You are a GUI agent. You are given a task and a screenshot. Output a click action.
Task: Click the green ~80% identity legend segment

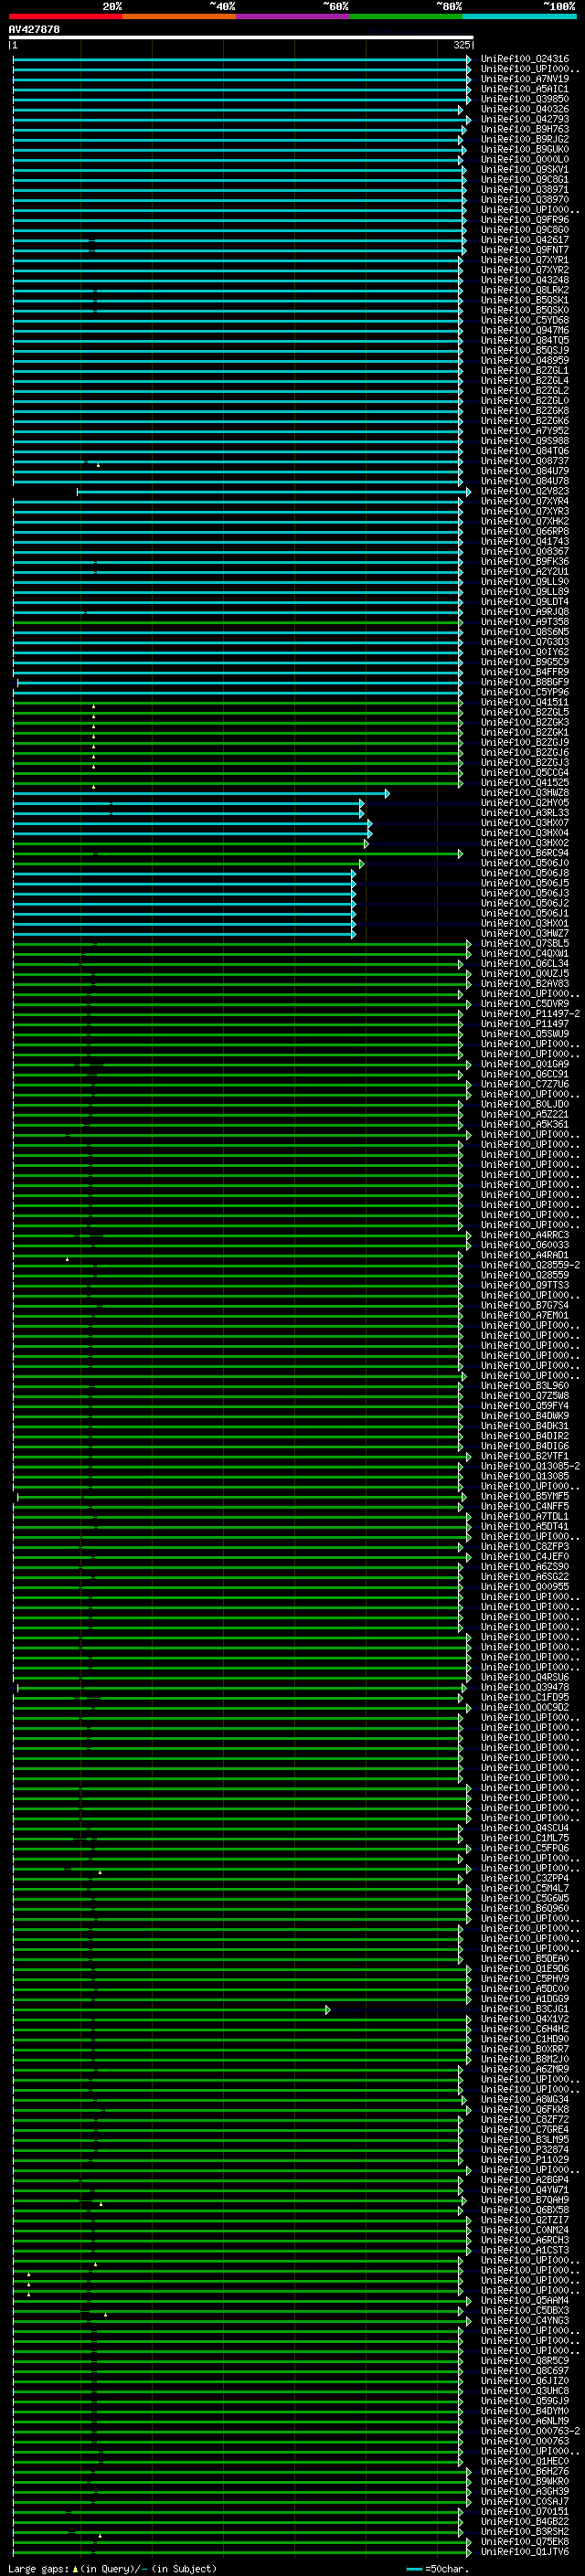406,16
